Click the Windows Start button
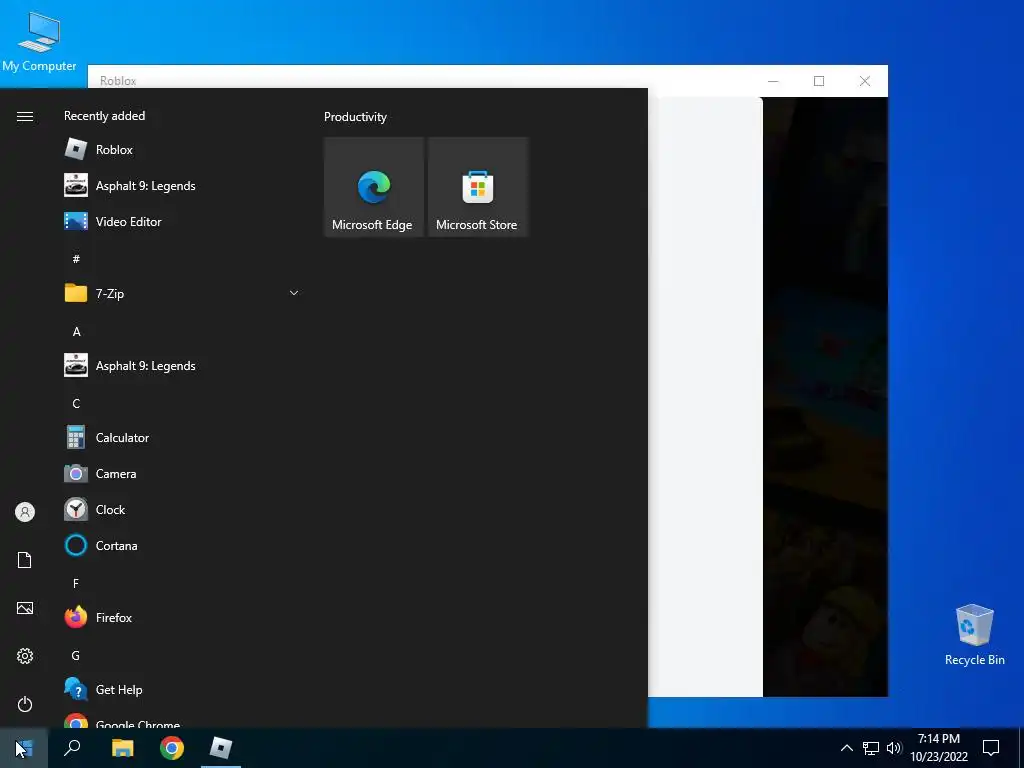This screenshot has height=768, width=1024. coord(24,748)
